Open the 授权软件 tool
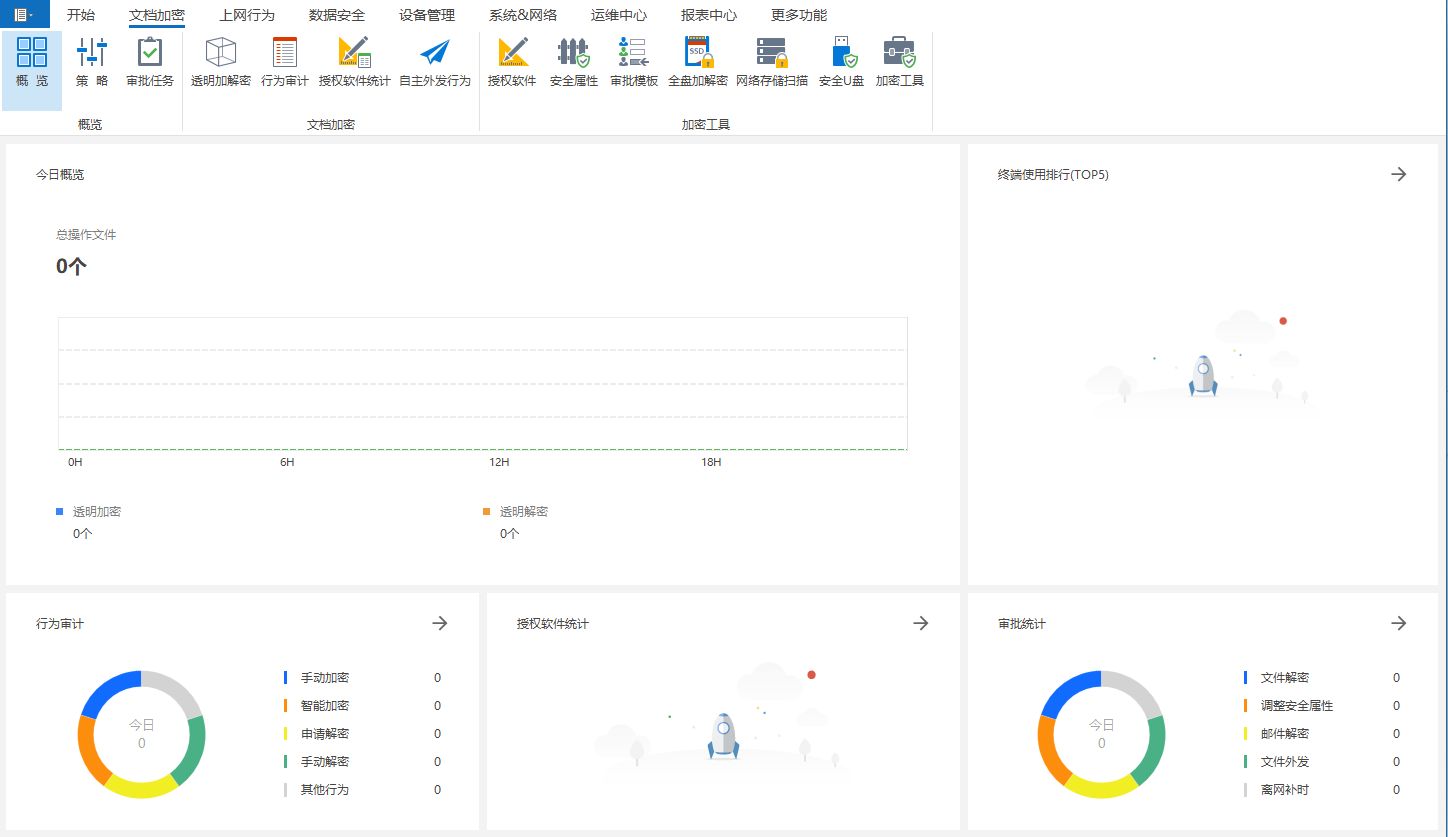Image resolution: width=1448 pixels, height=837 pixels. (512, 63)
